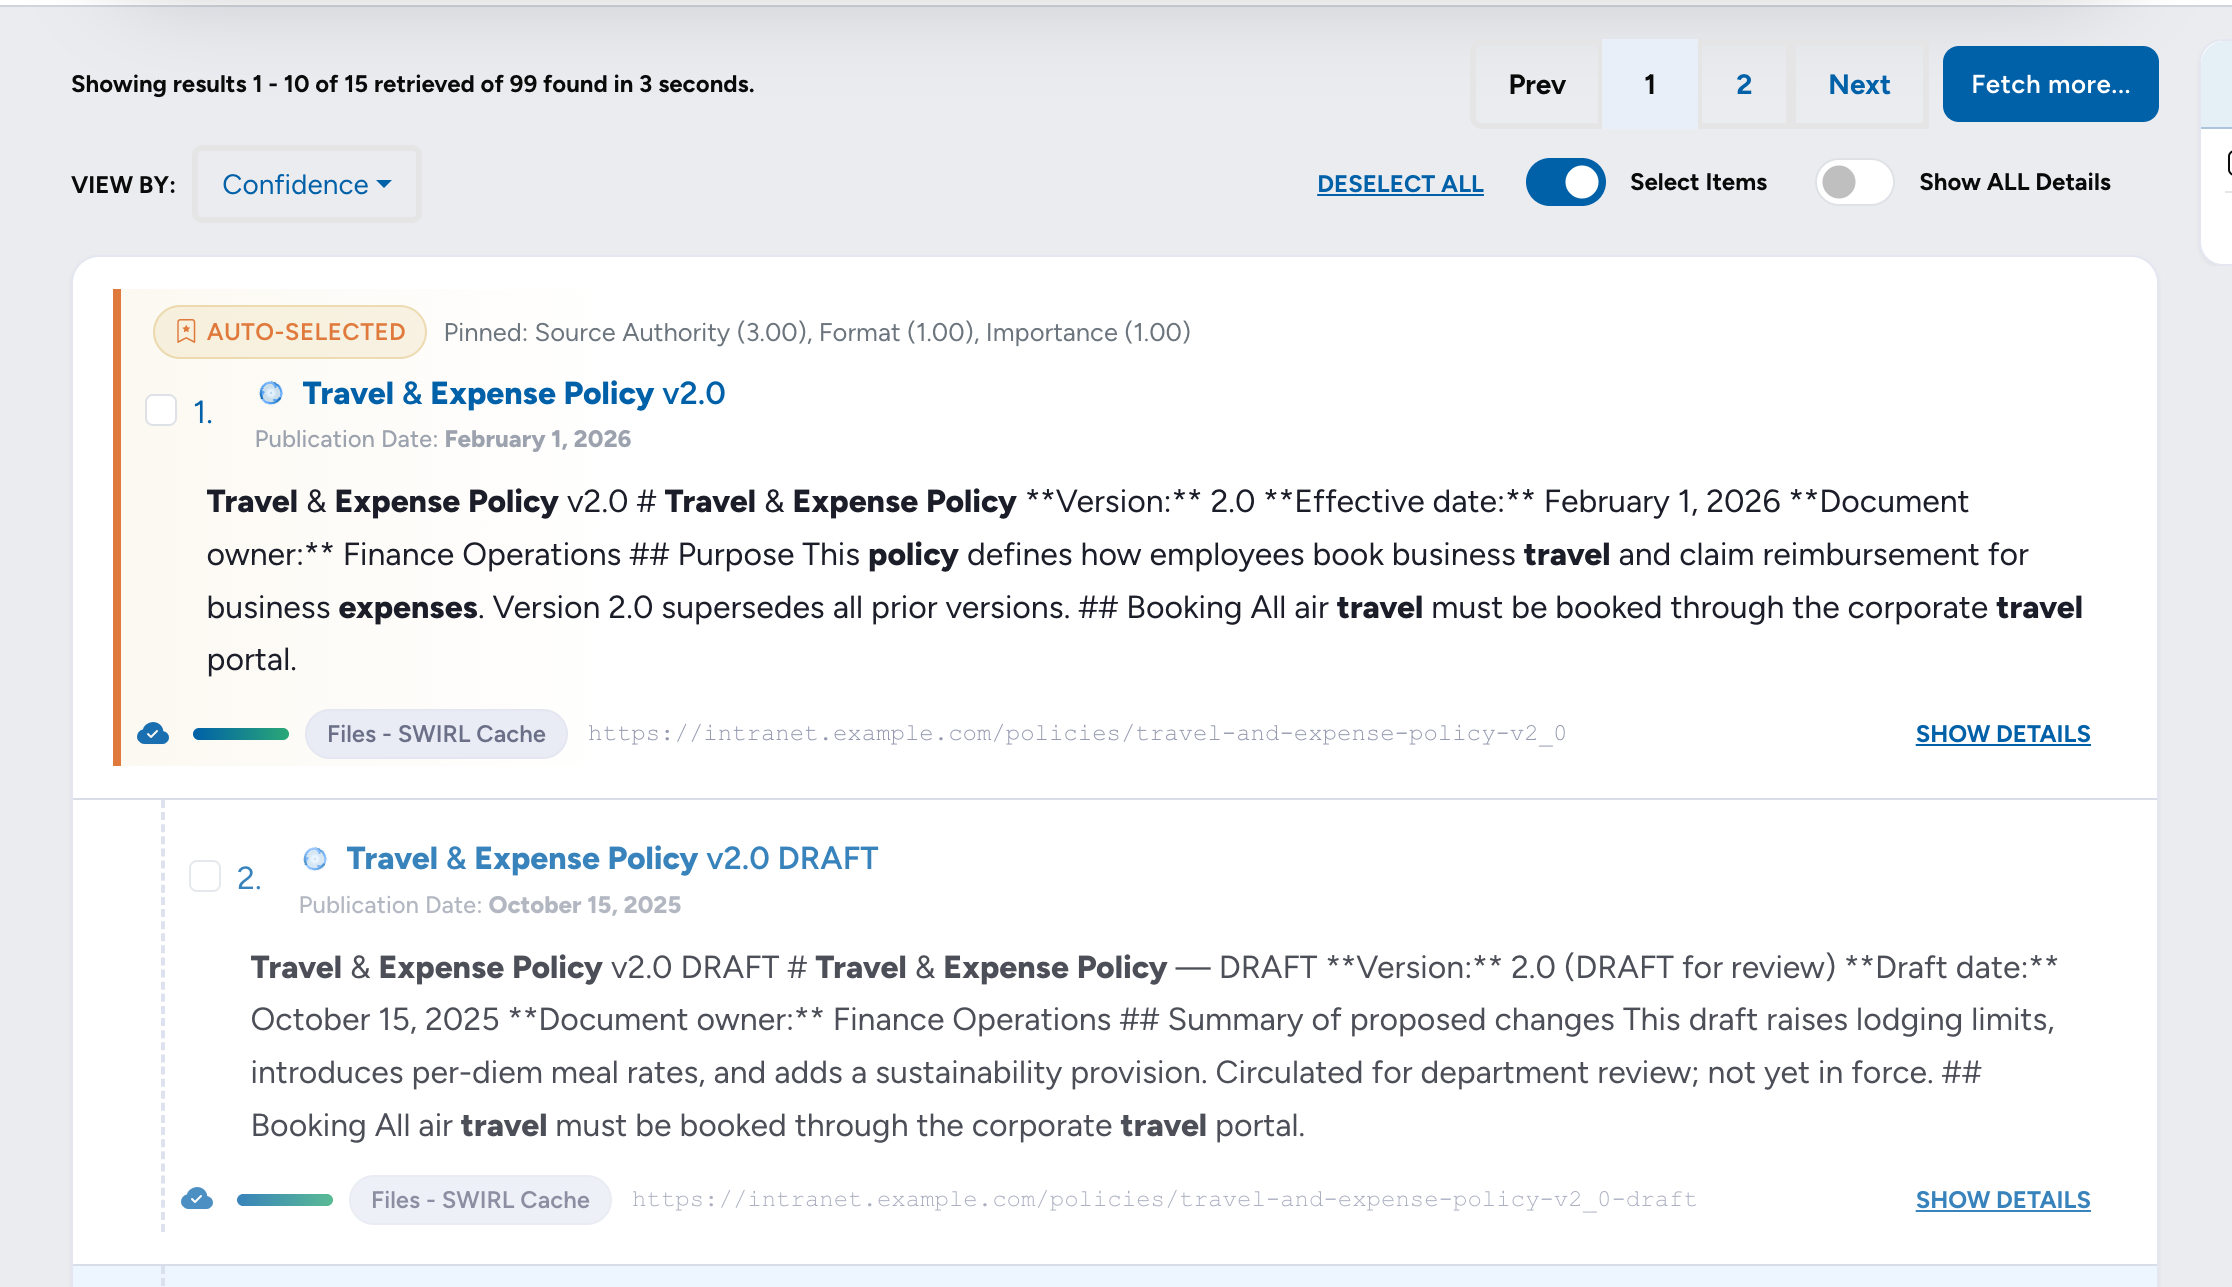Viewport: 2232px width, 1287px height.
Task: Click confidence bar on result 2 DRAFT
Action: [285, 1200]
